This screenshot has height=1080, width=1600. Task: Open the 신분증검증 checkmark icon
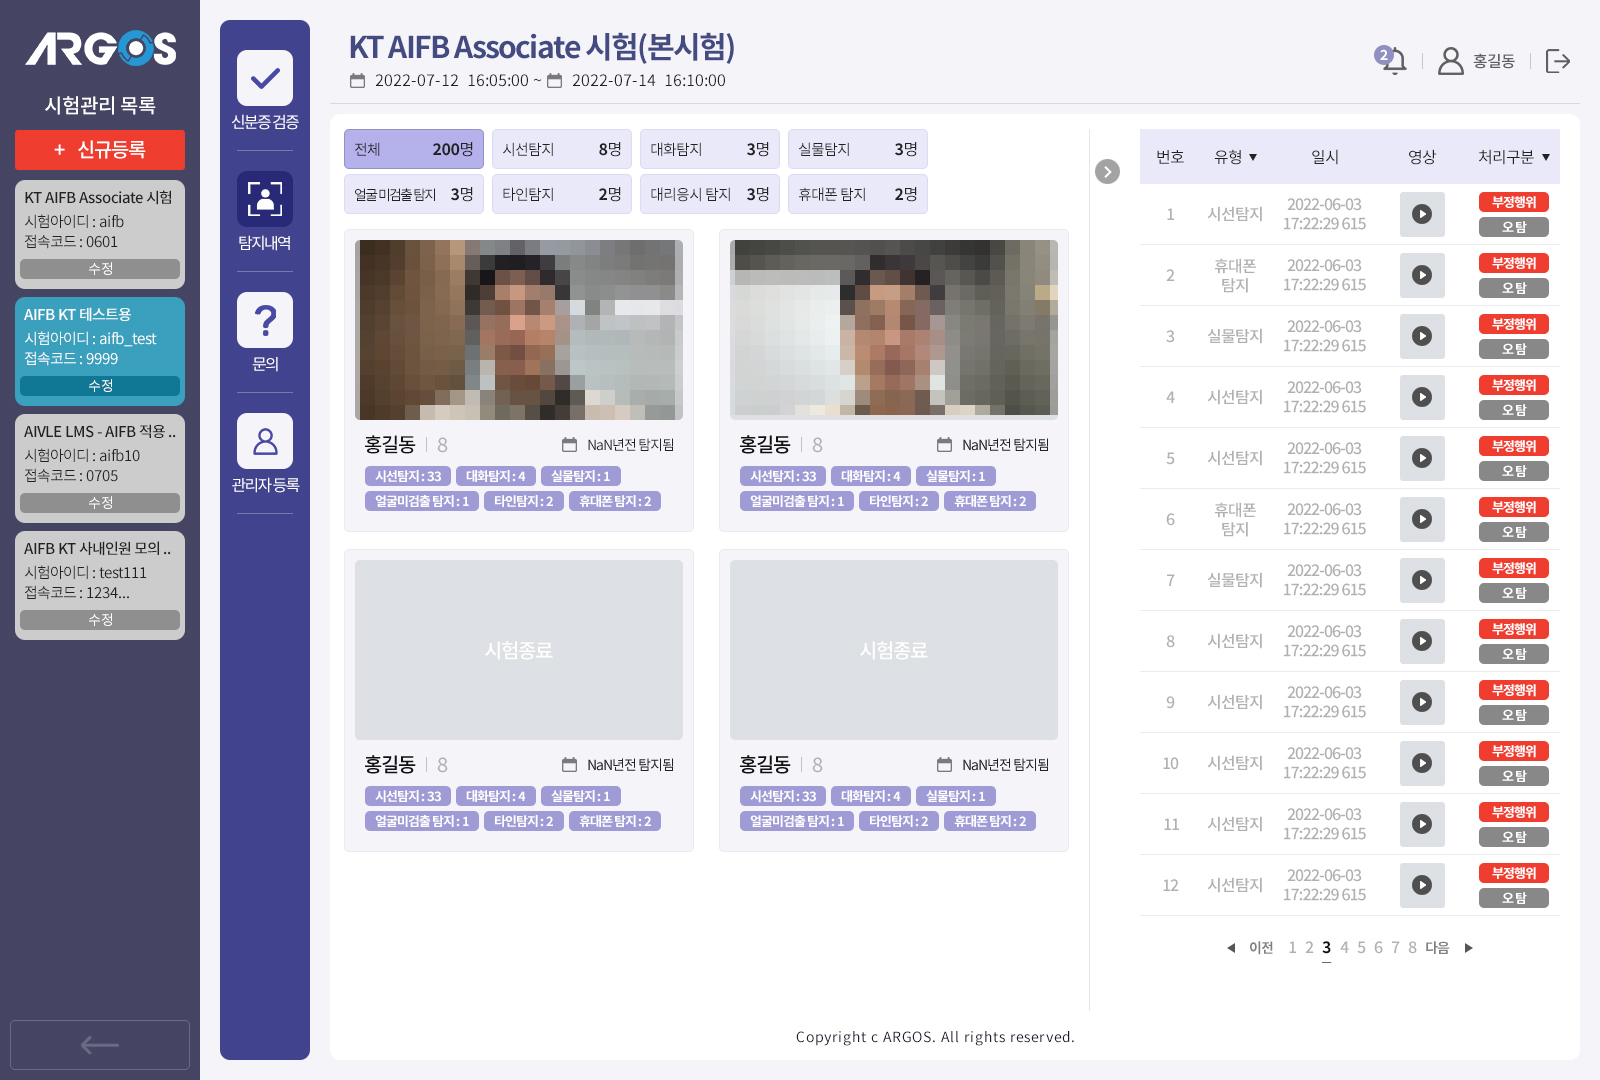(x=265, y=78)
